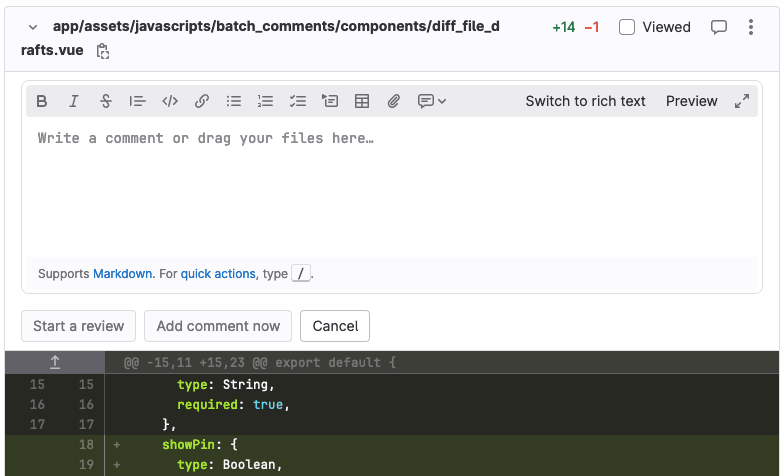The image size is (784, 476).
Task: Copy the file path icon
Action: point(102,51)
